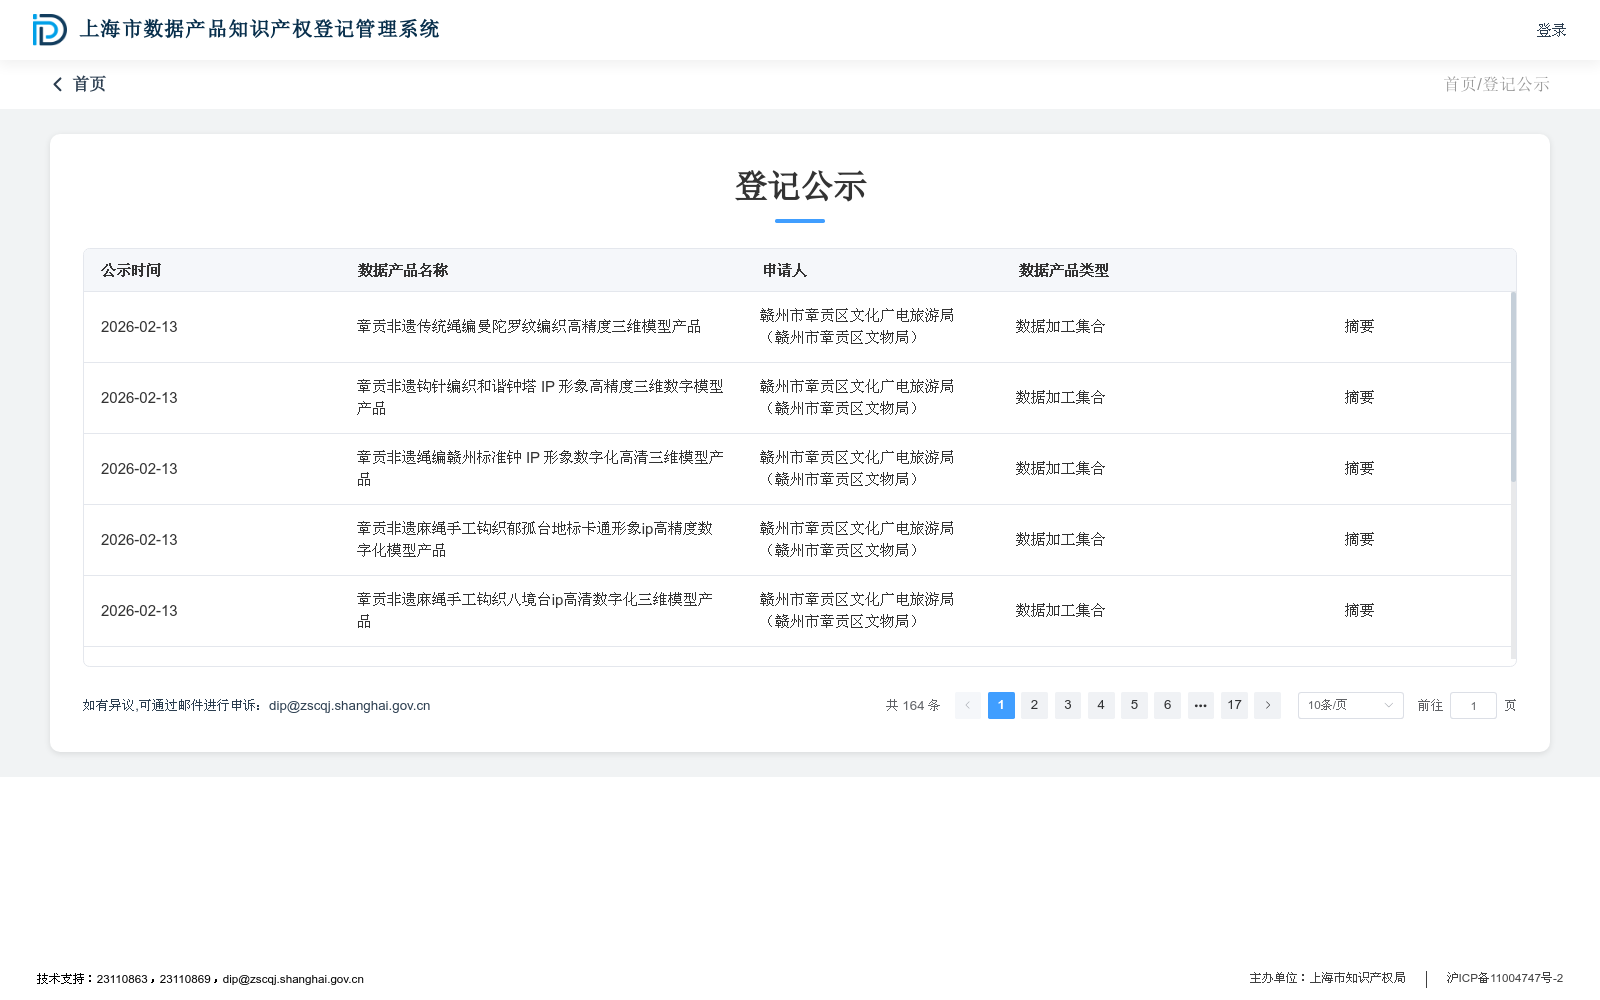Image resolution: width=1600 pixels, height=1000 pixels.
Task: Click the applicant cell in 八境台 row
Action: (x=857, y=611)
